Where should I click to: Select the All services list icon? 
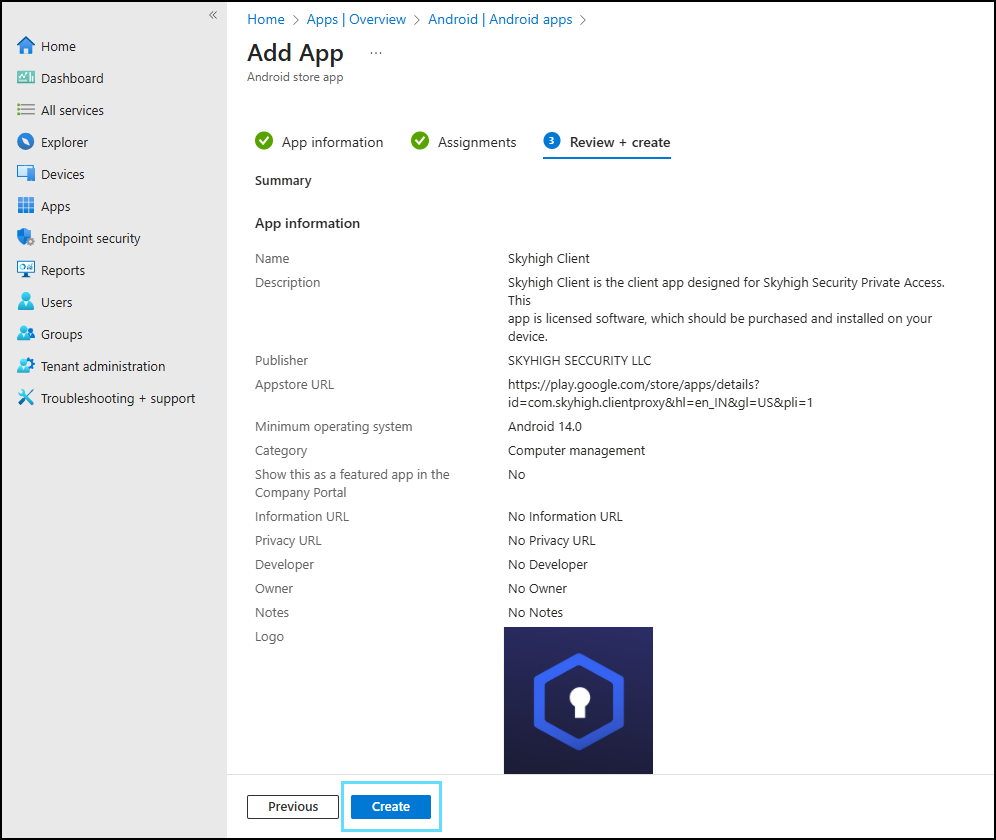[x=26, y=110]
